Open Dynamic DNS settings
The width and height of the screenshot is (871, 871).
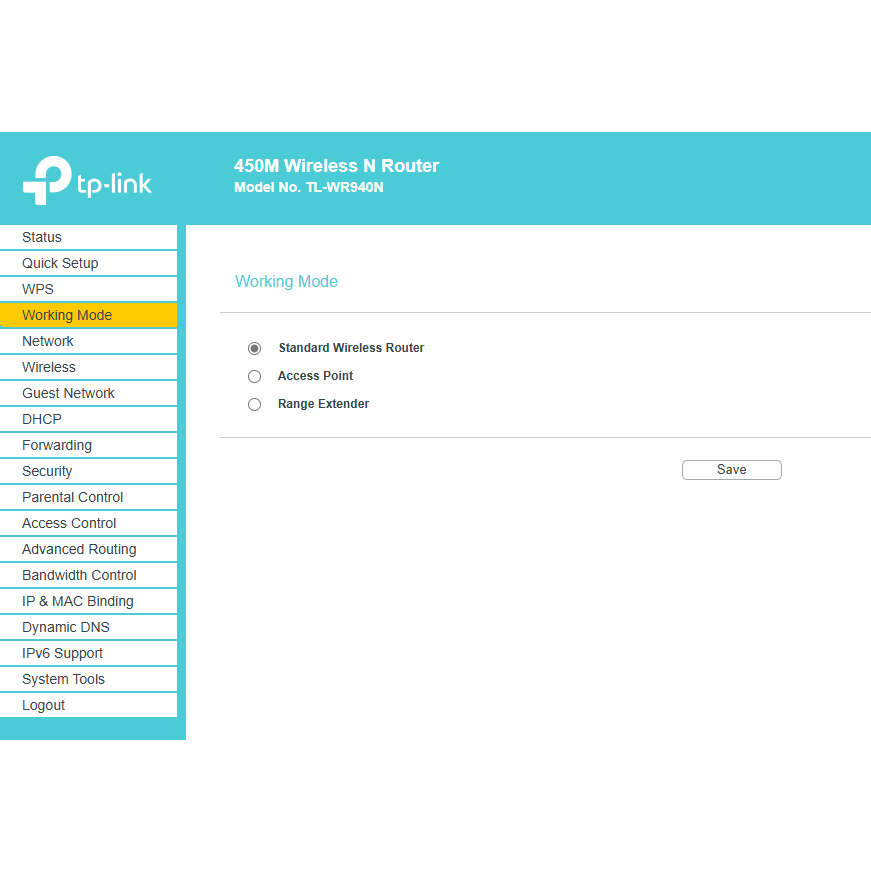click(x=66, y=627)
